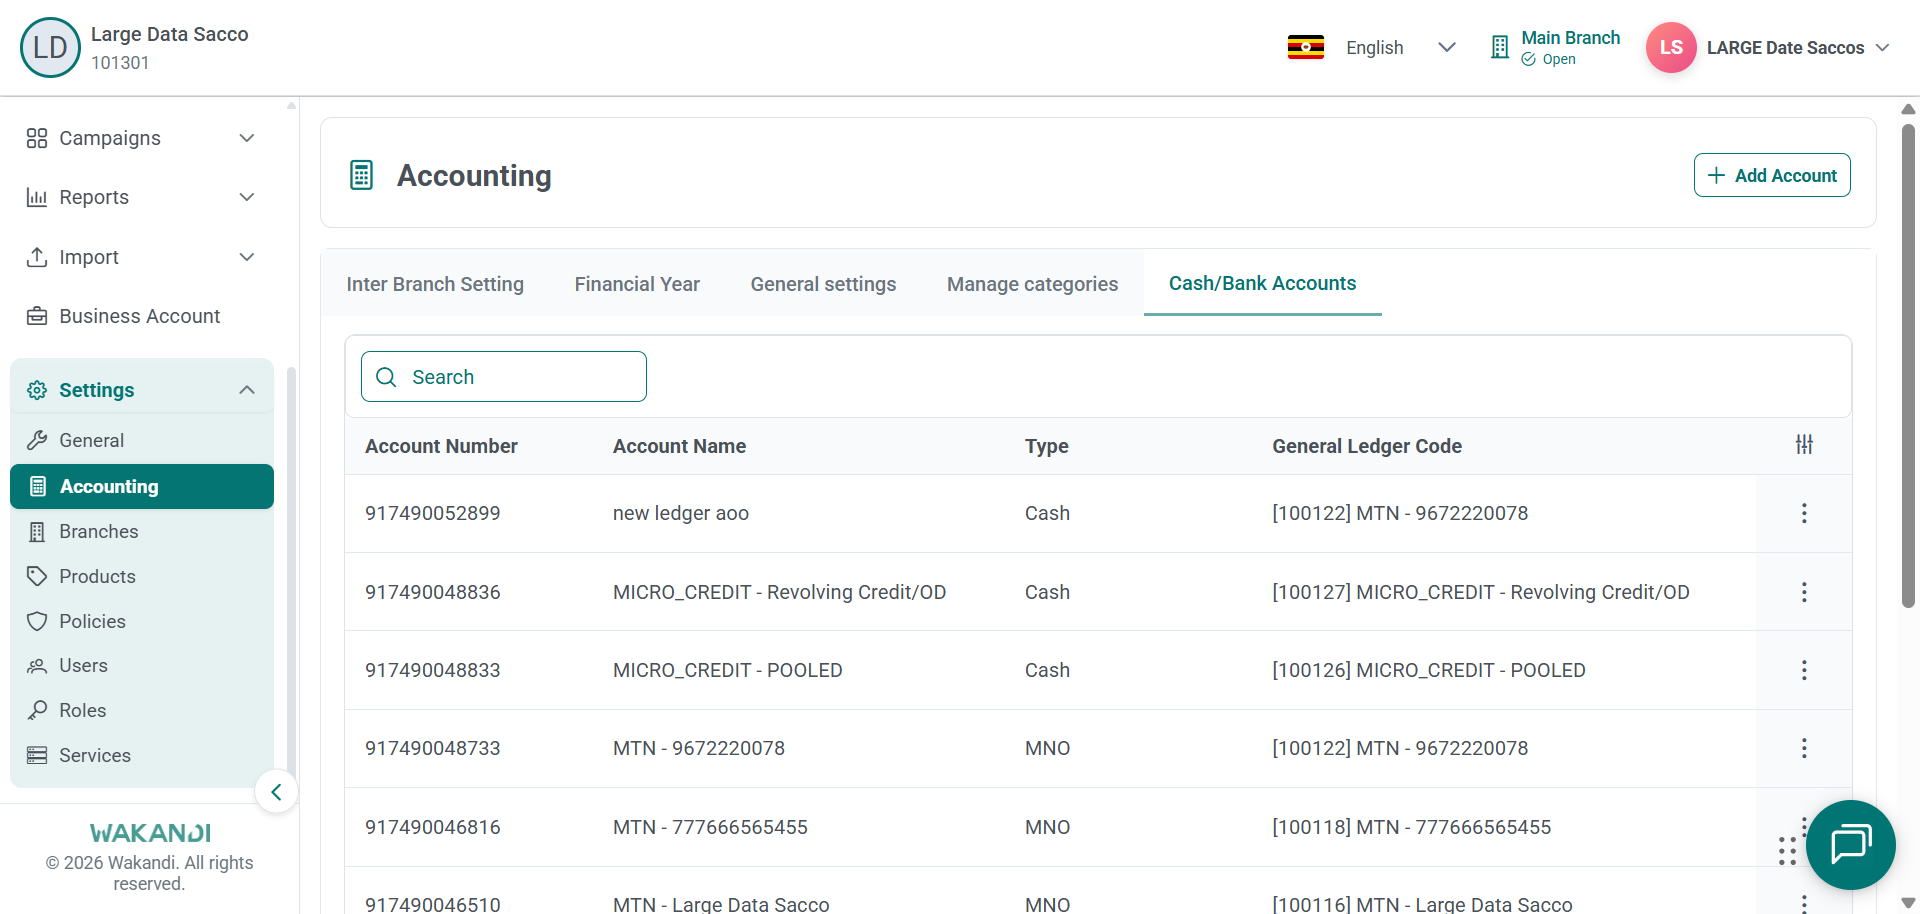This screenshot has width=1920, height=914.
Task: Open row menu for MICRO_CREDIT Revolving Credit/OD
Action: pos(1804,592)
